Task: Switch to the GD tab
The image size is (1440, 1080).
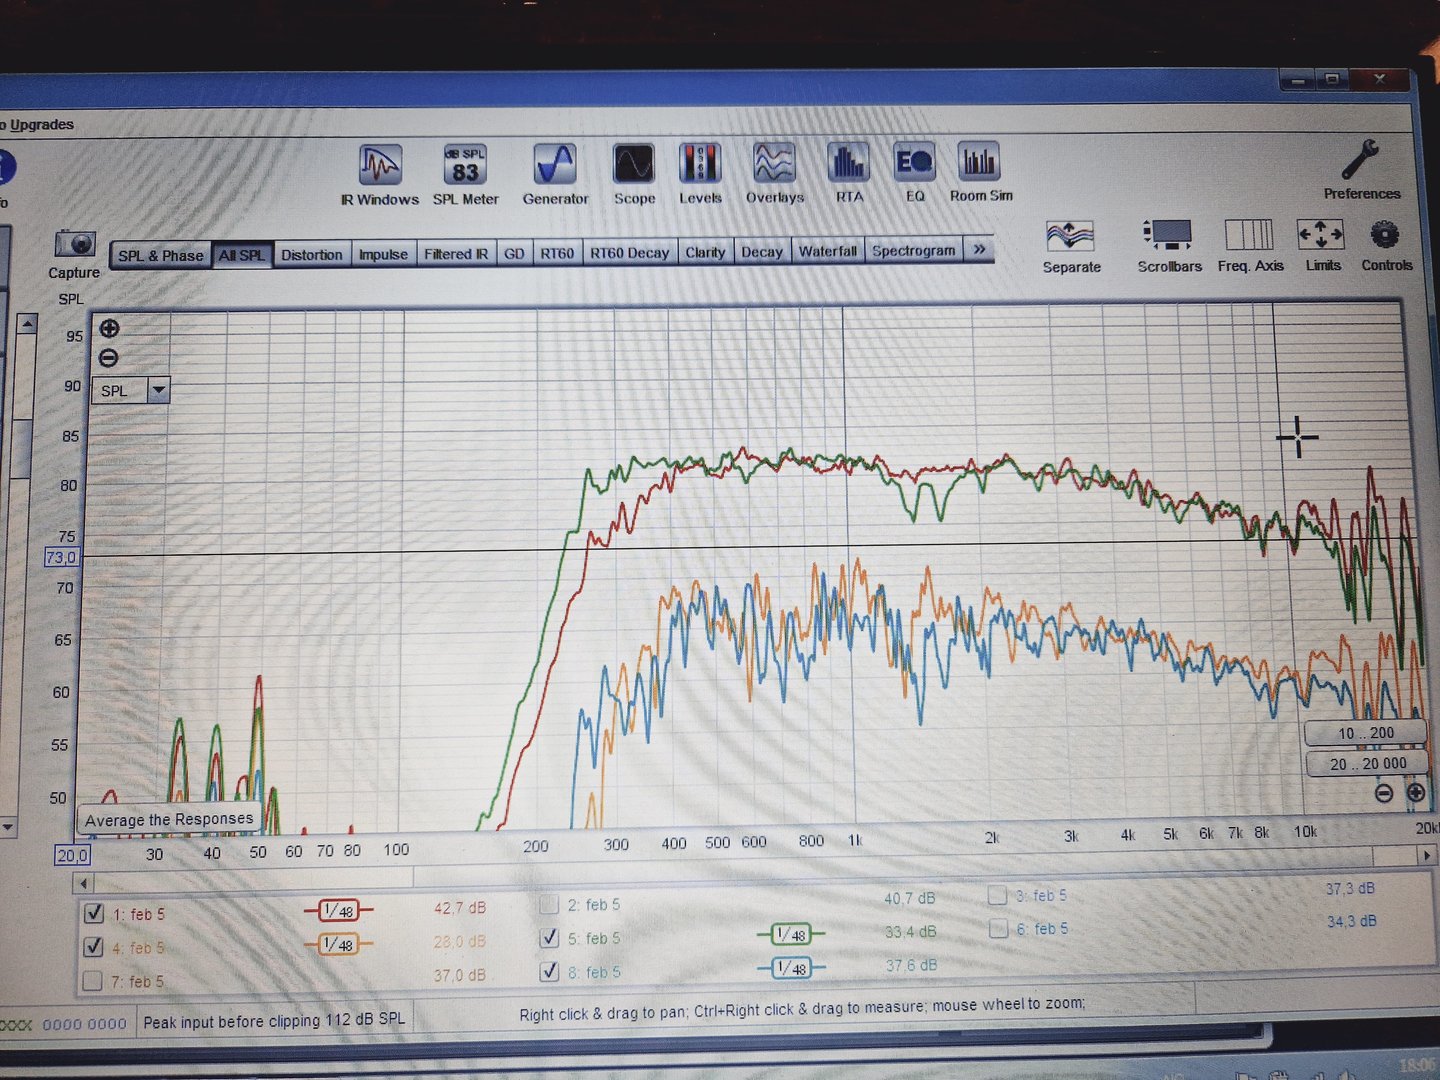Action: pyautogui.click(x=514, y=253)
